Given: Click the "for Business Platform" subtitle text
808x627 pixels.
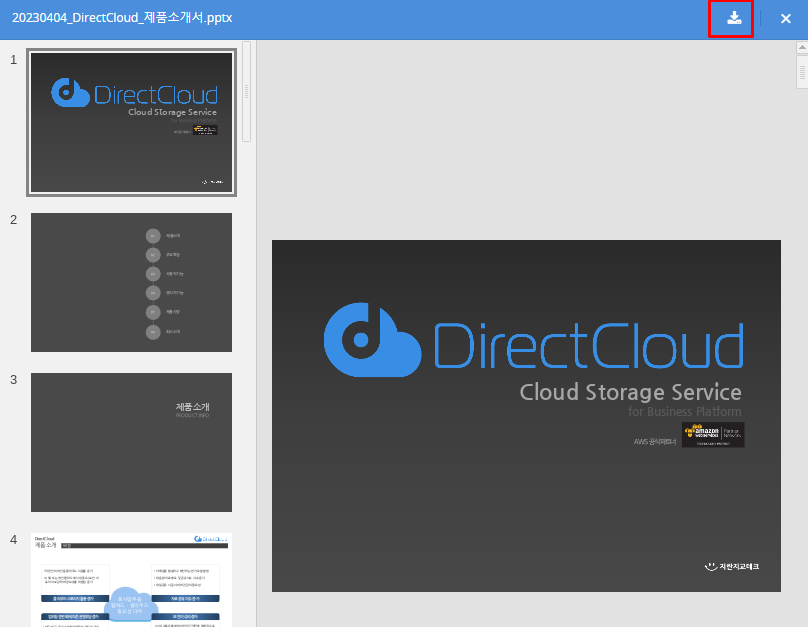Looking at the screenshot, I should (x=684, y=412).
